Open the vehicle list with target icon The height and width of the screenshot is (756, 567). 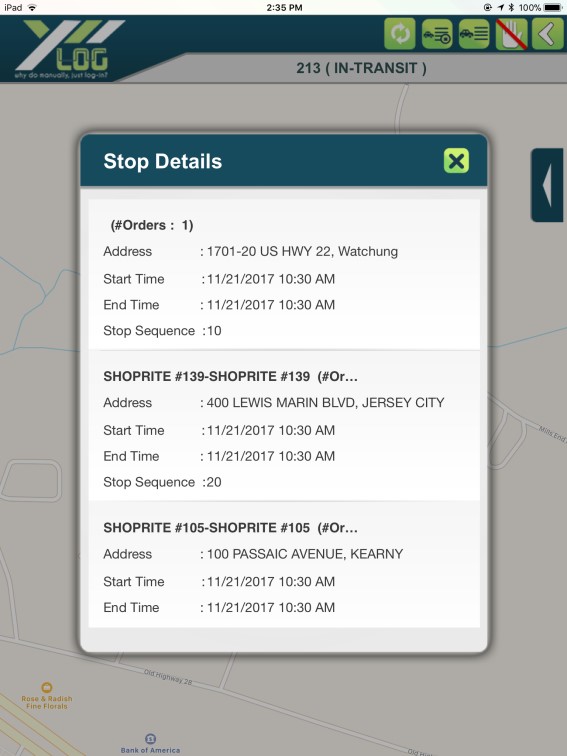[437, 34]
